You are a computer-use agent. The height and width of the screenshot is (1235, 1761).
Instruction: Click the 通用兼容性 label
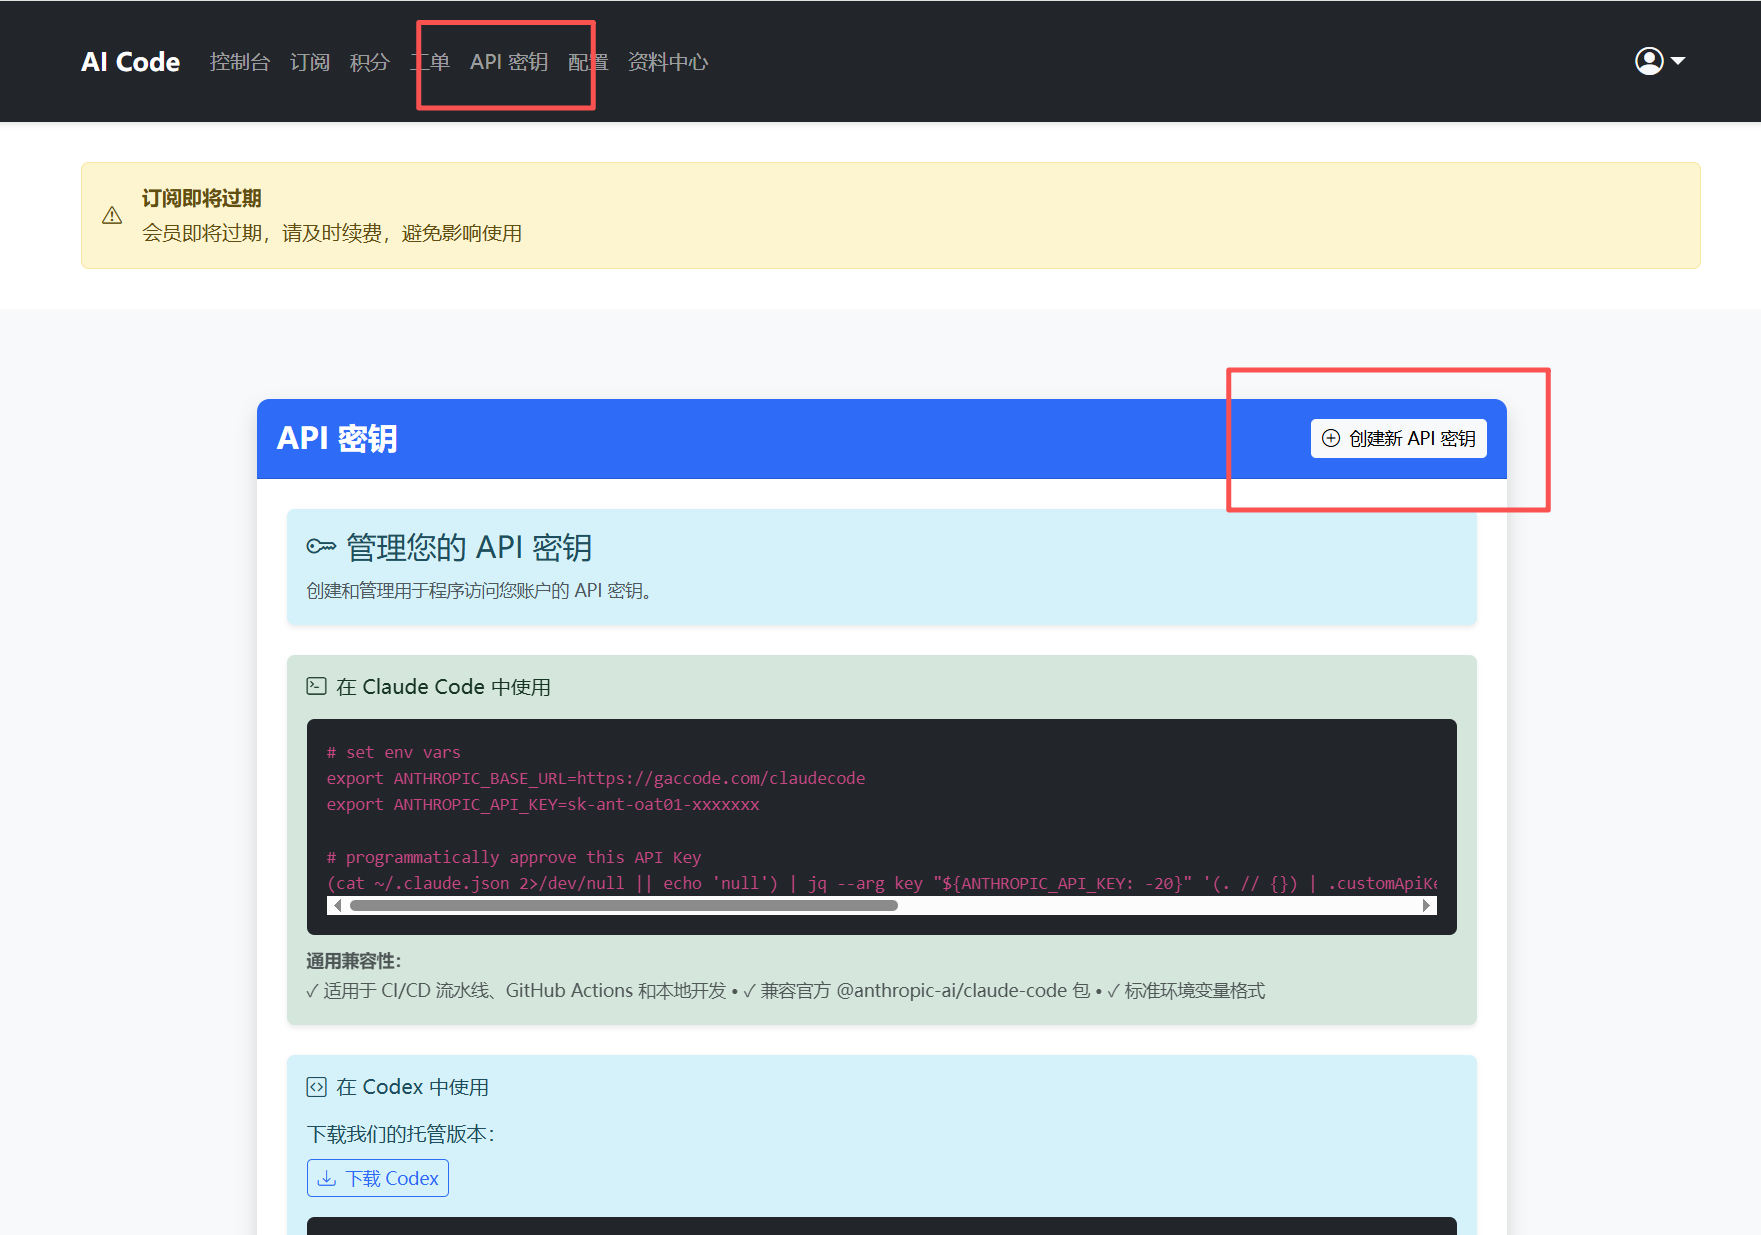pos(353,961)
